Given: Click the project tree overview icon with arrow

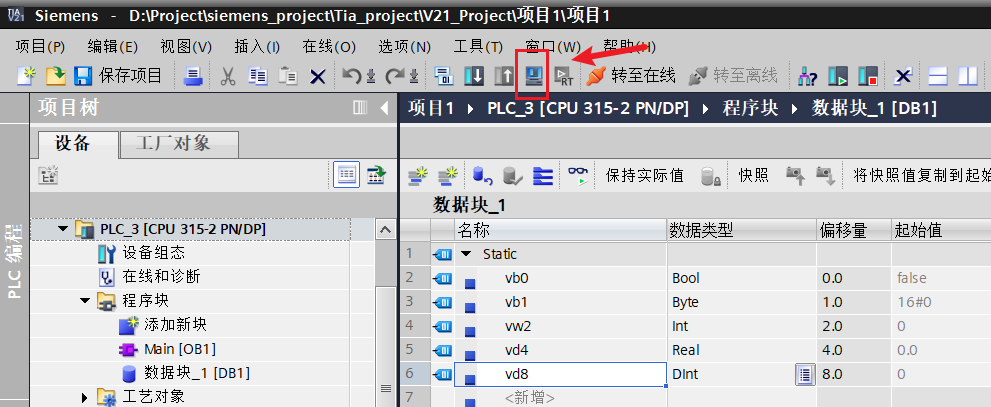Looking at the screenshot, I should click(376, 175).
